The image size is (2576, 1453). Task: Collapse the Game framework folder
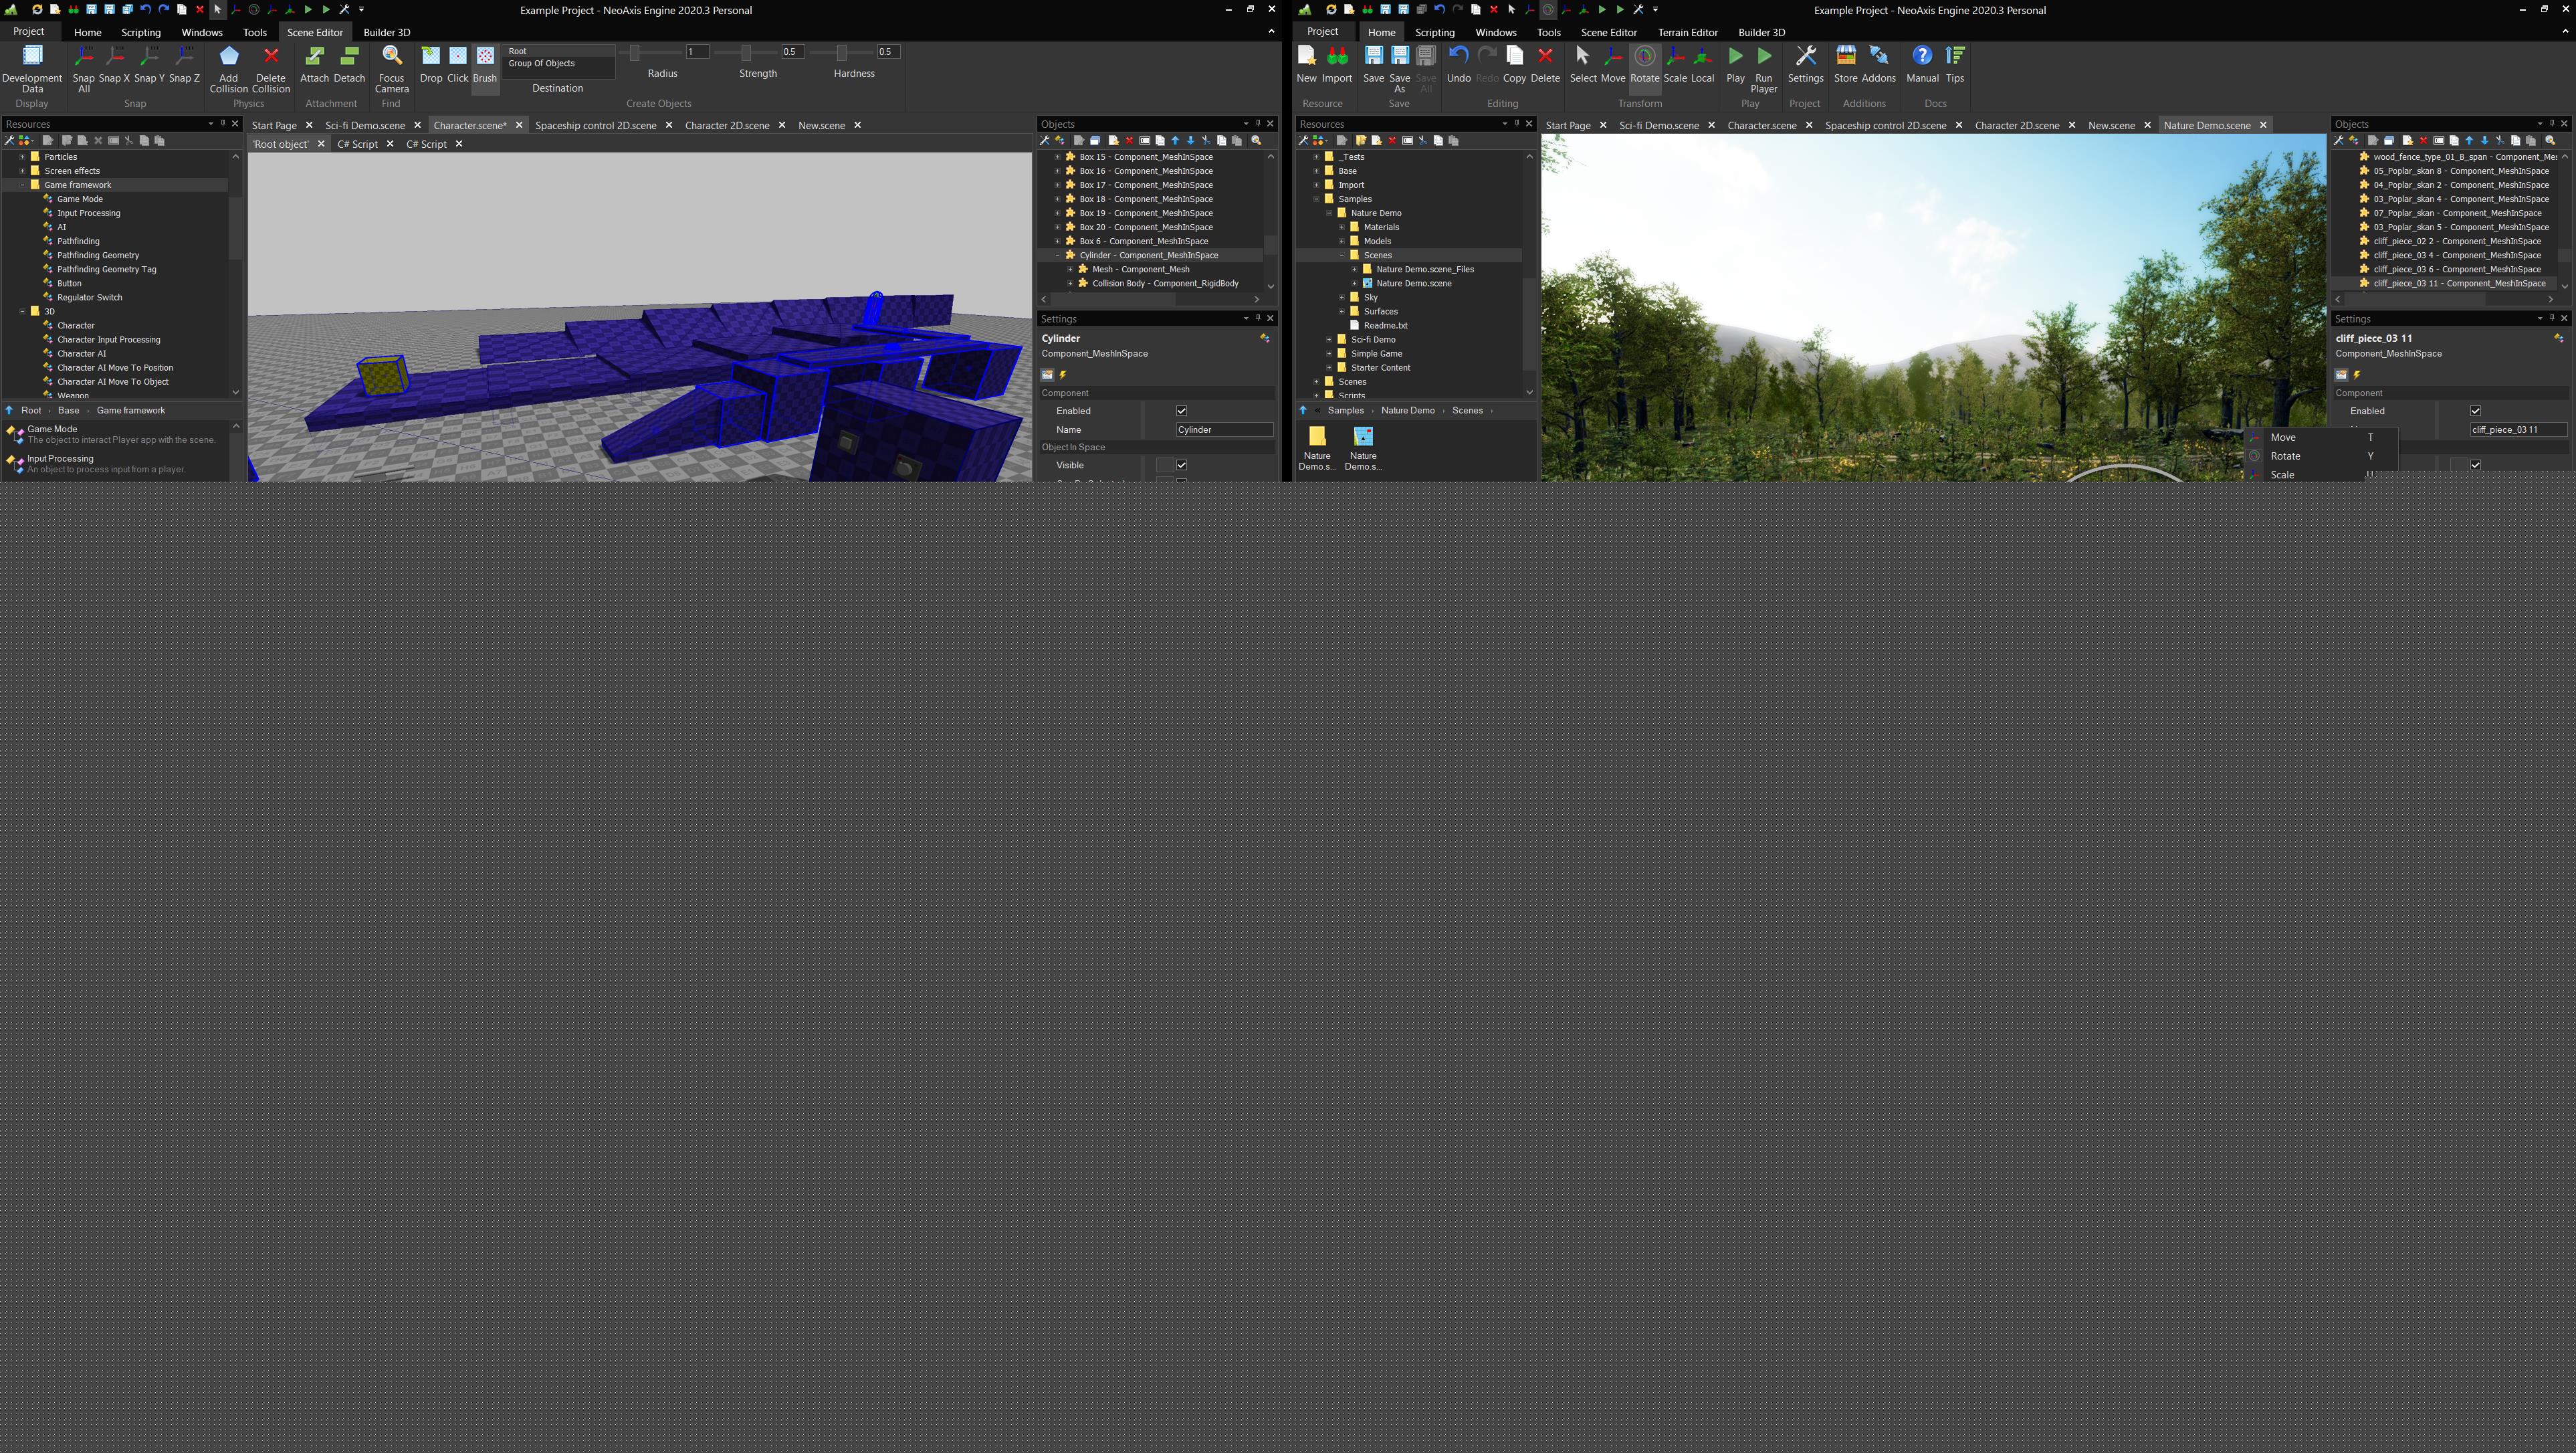[x=22, y=185]
